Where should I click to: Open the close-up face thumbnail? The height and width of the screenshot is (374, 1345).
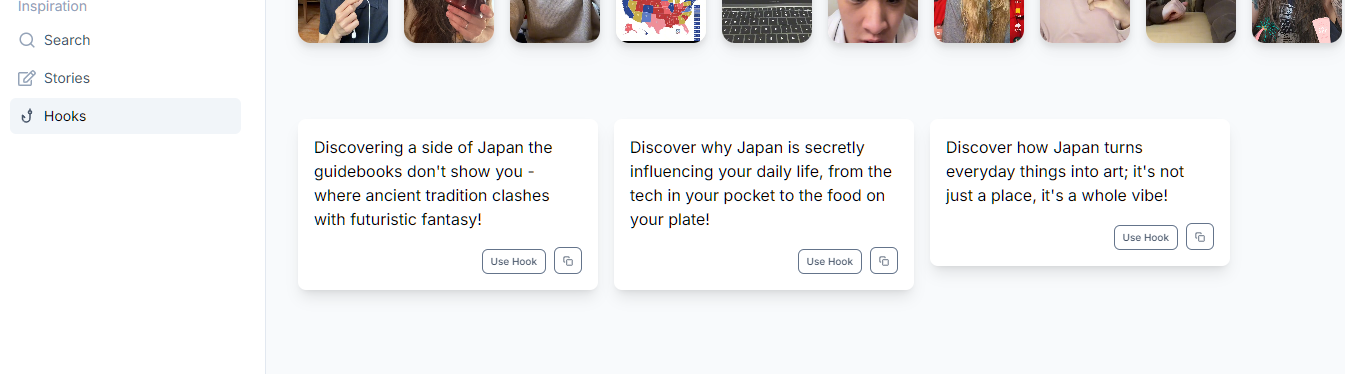pyautogui.click(x=873, y=21)
